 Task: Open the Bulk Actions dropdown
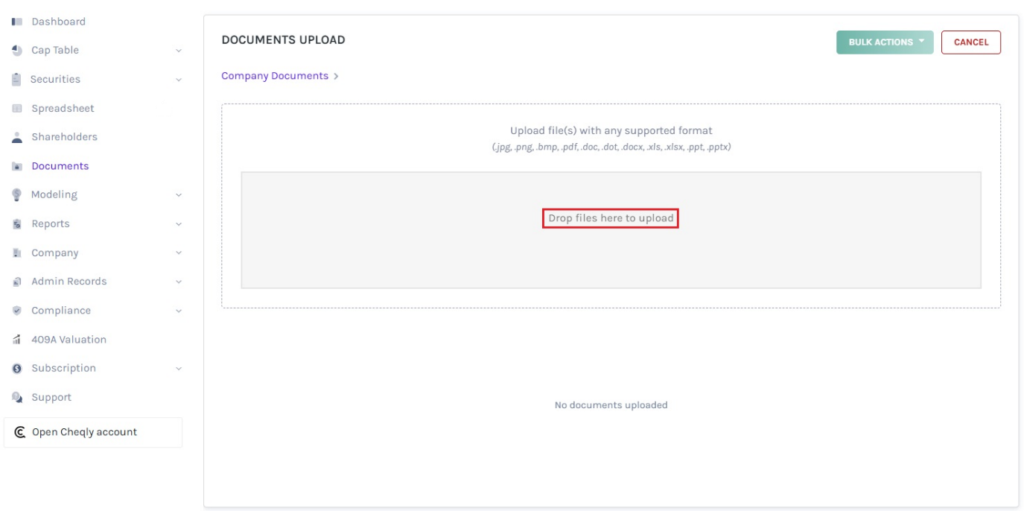click(885, 42)
